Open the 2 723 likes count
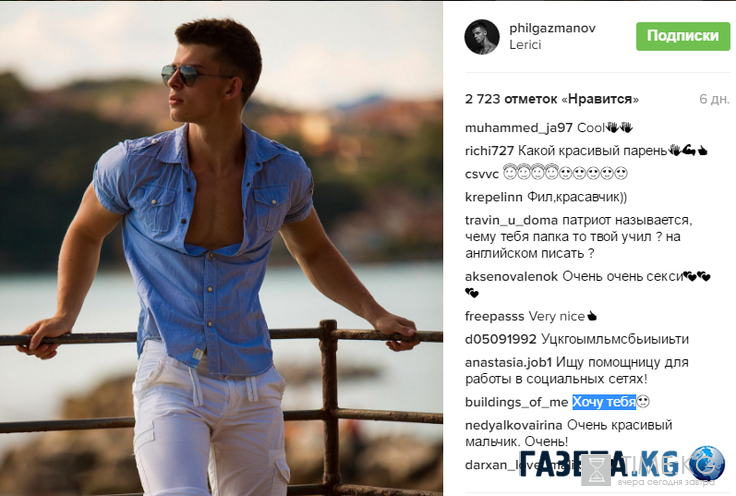Image resolution: width=736 pixels, height=496 pixels. click(x=552, y=99)
